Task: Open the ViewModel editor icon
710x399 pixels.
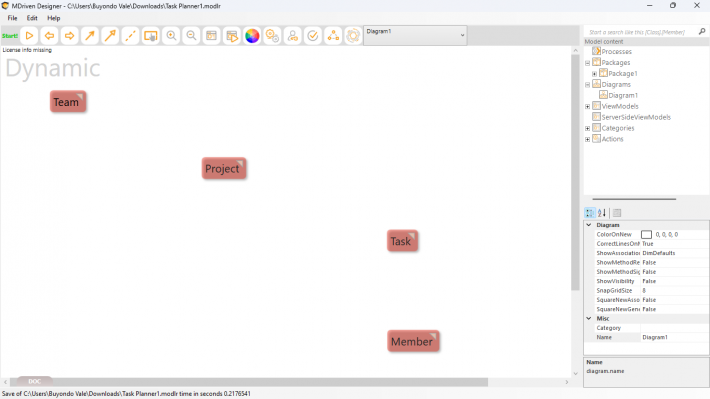Action: click(x=211, y=36)
